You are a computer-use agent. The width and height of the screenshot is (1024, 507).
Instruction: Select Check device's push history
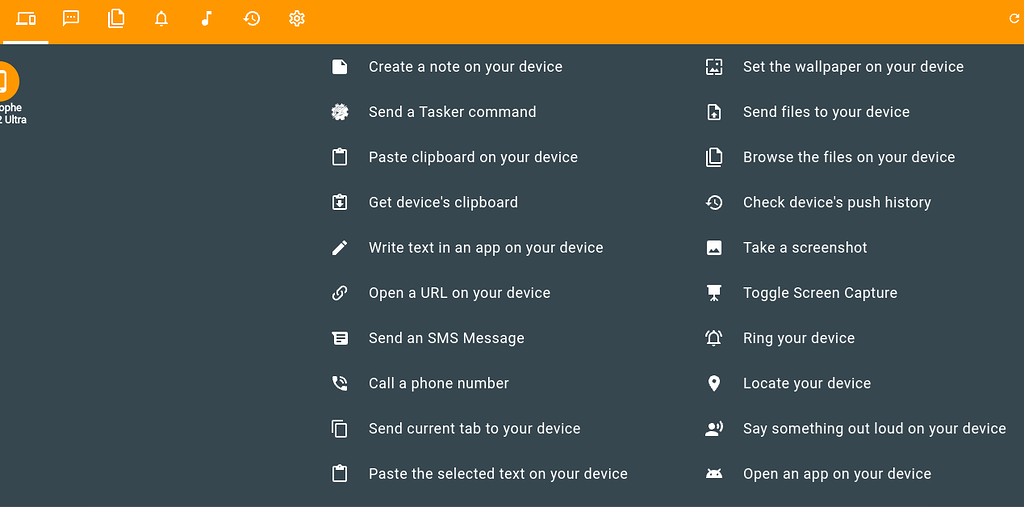click(837, 203)
